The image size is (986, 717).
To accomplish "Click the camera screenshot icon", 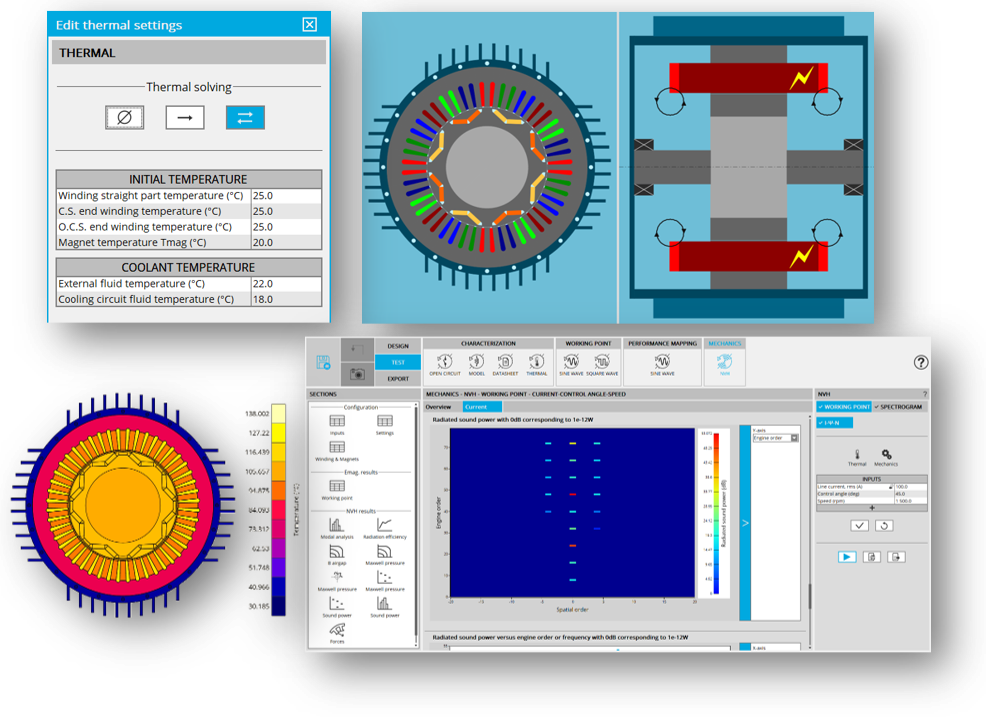I will [x=357, y=374].
